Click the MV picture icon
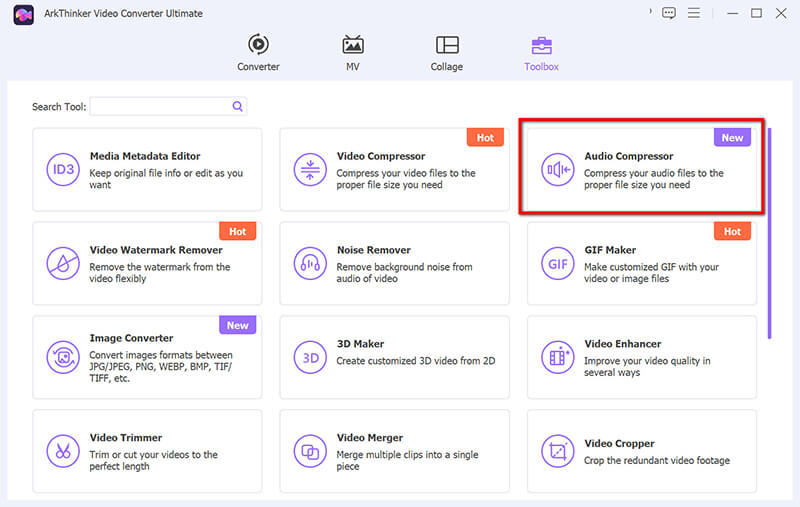This screenshot has width=800, height=507. (353, 45)
